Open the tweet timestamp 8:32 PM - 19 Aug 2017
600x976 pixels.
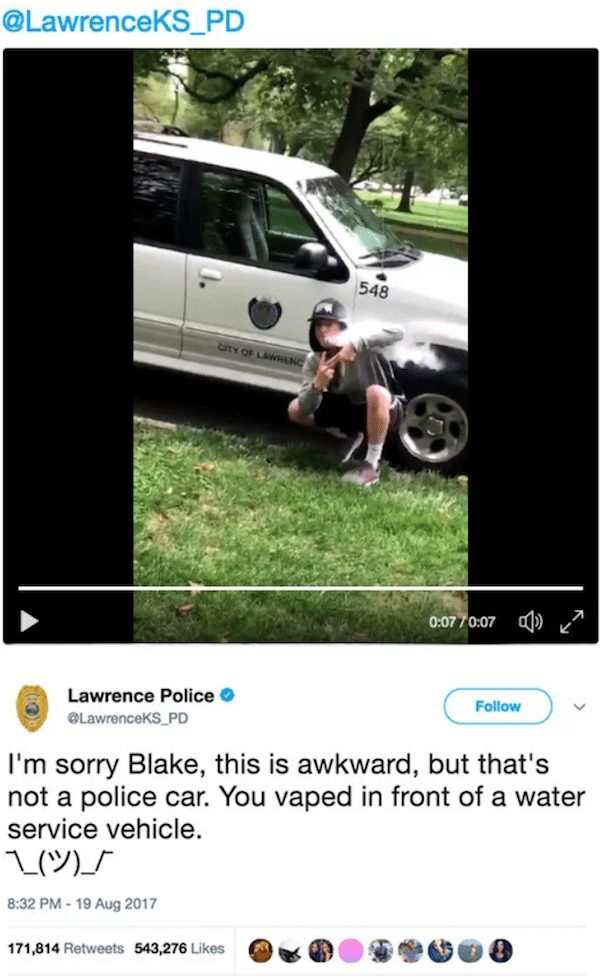(x=82, y=903)
